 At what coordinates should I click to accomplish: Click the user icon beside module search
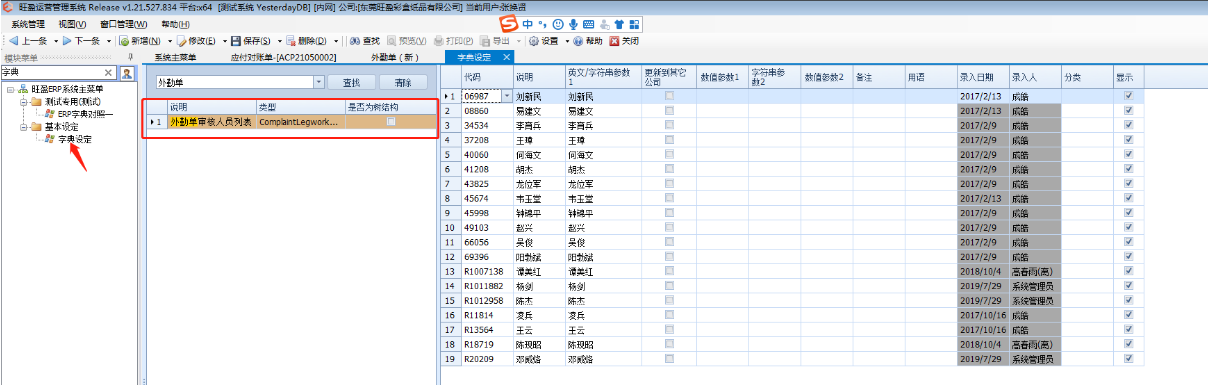(127, 73)
